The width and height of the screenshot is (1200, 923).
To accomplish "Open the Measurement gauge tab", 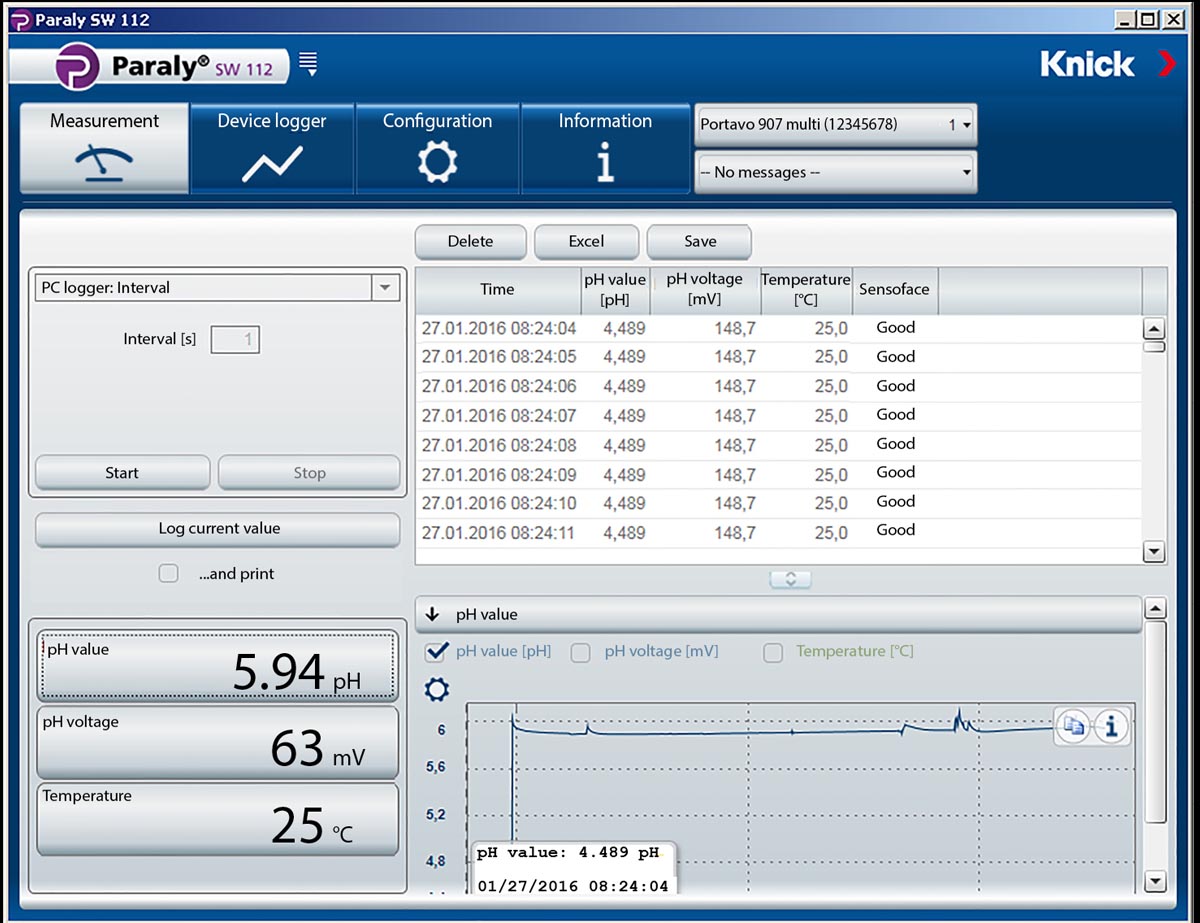I will point(104,148).
